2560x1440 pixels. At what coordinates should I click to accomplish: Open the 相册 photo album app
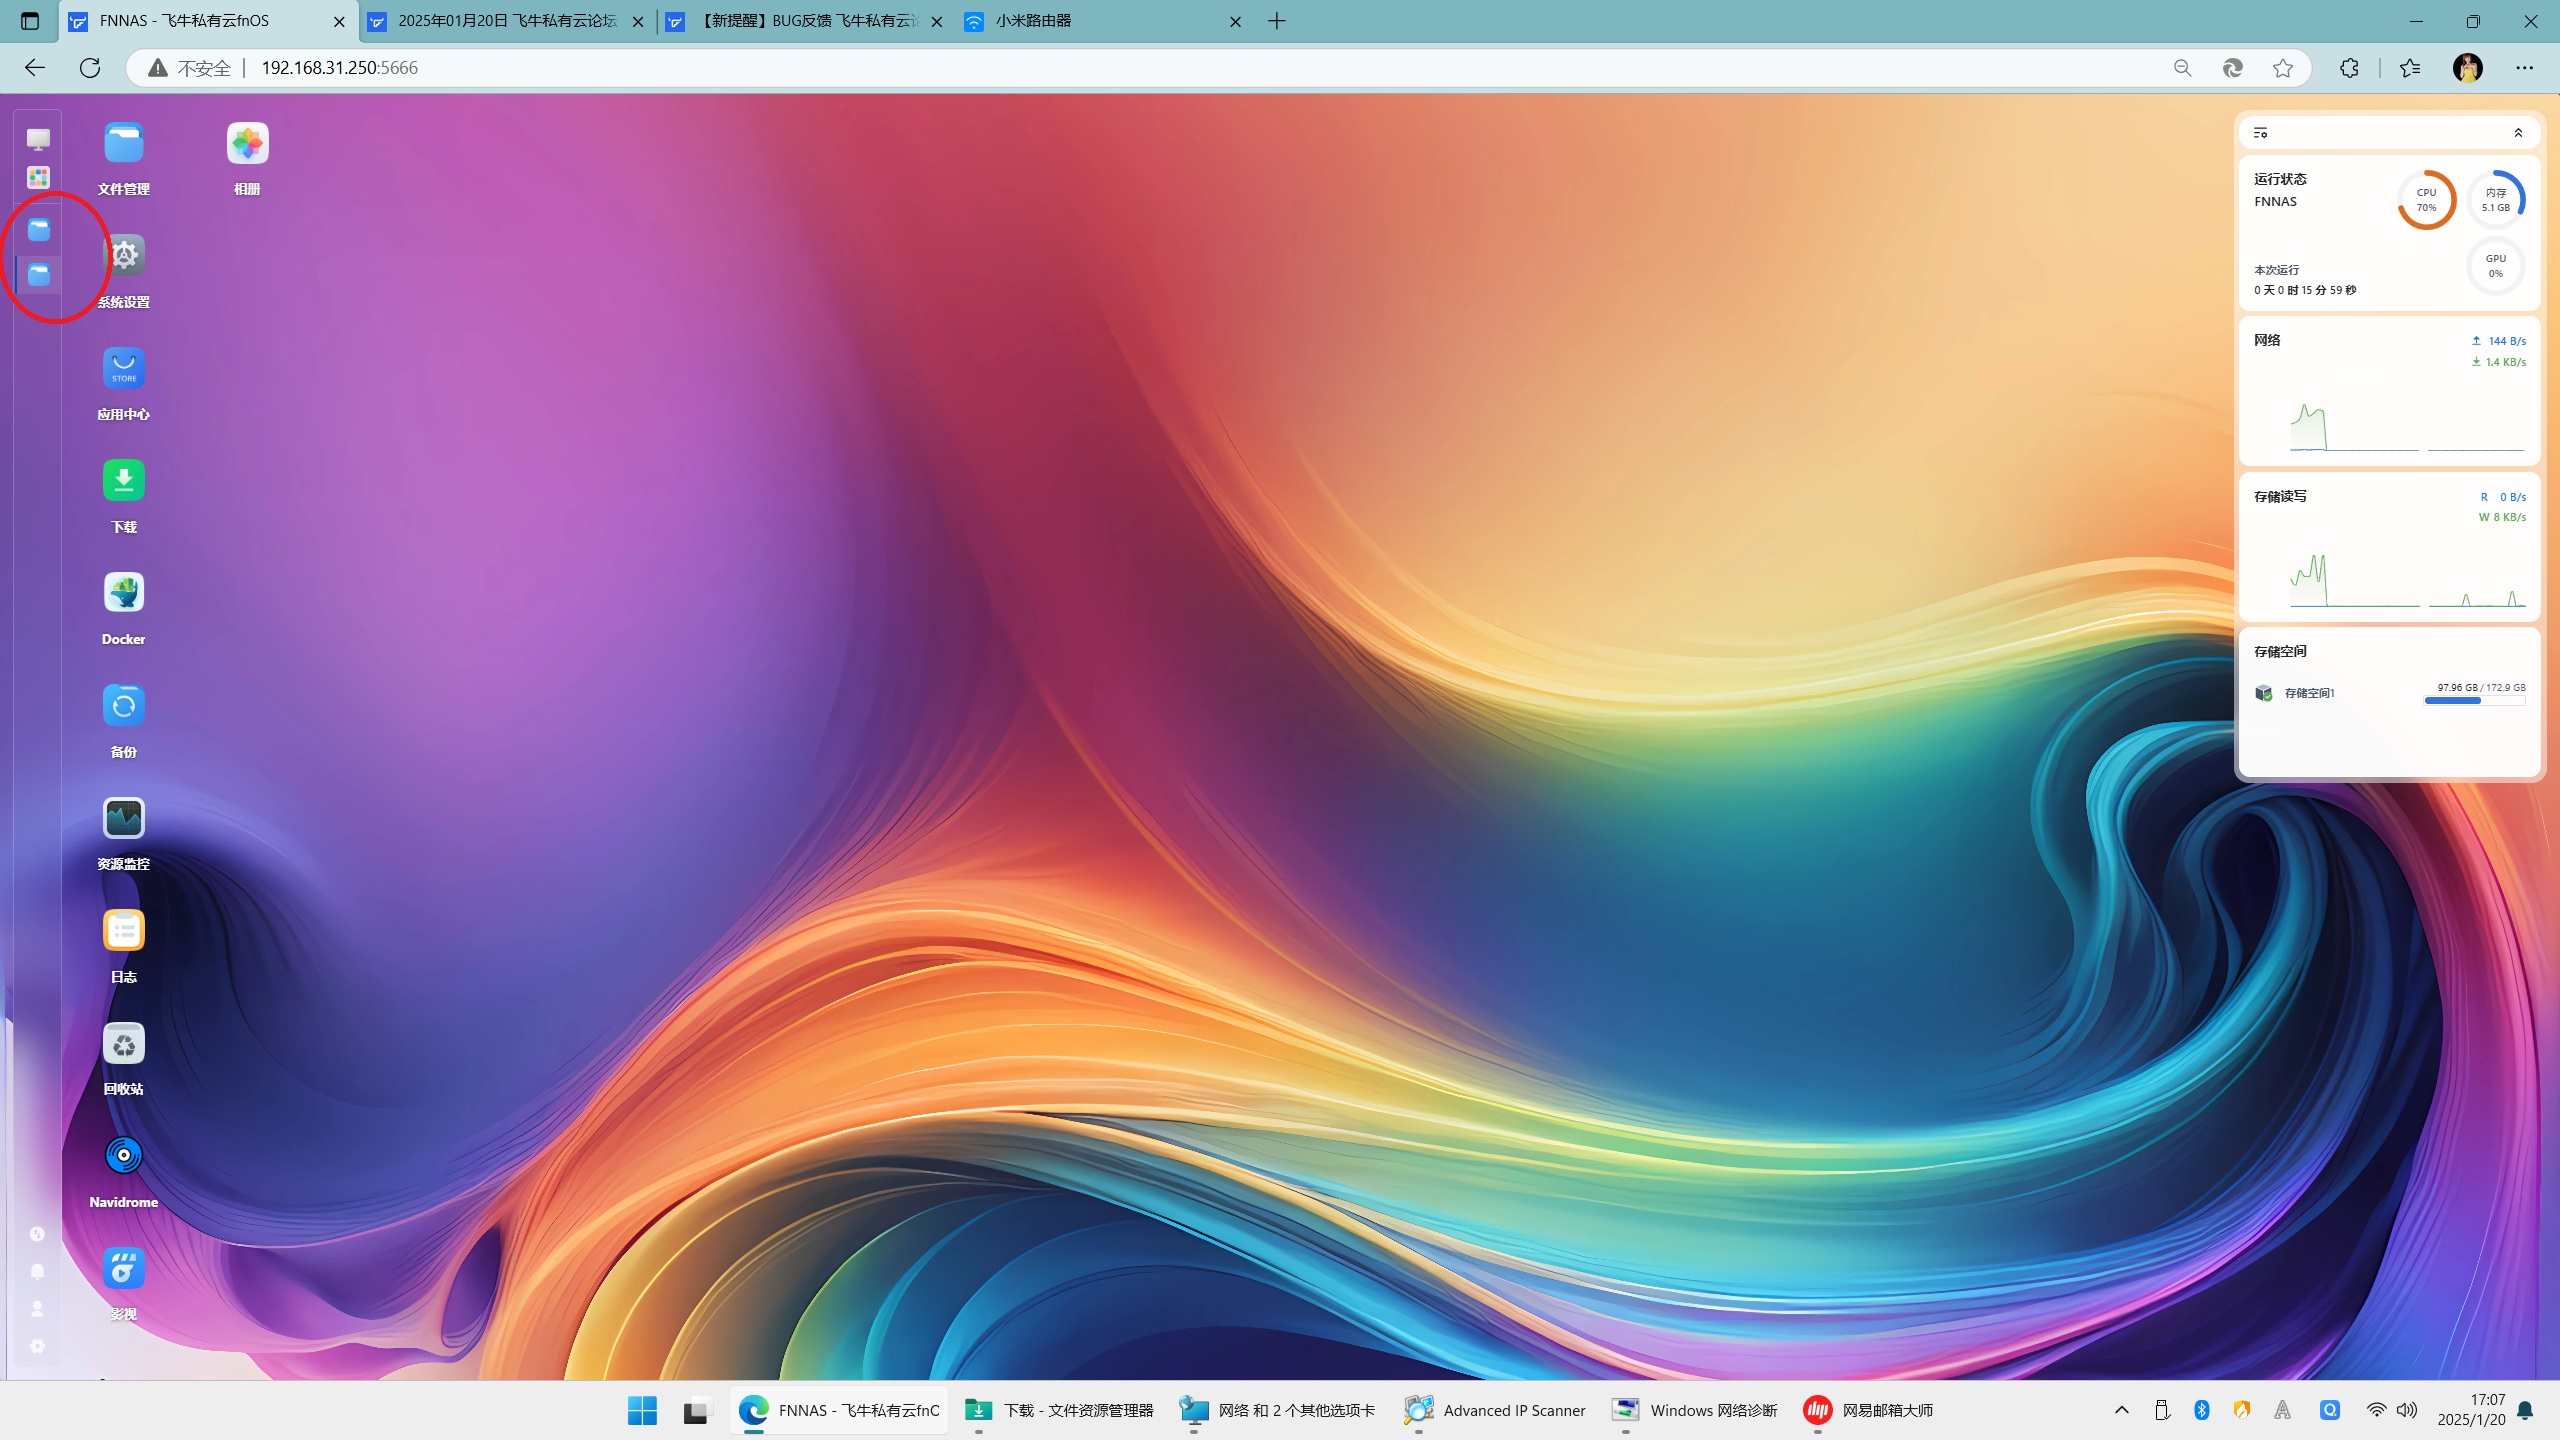[247, 144]
